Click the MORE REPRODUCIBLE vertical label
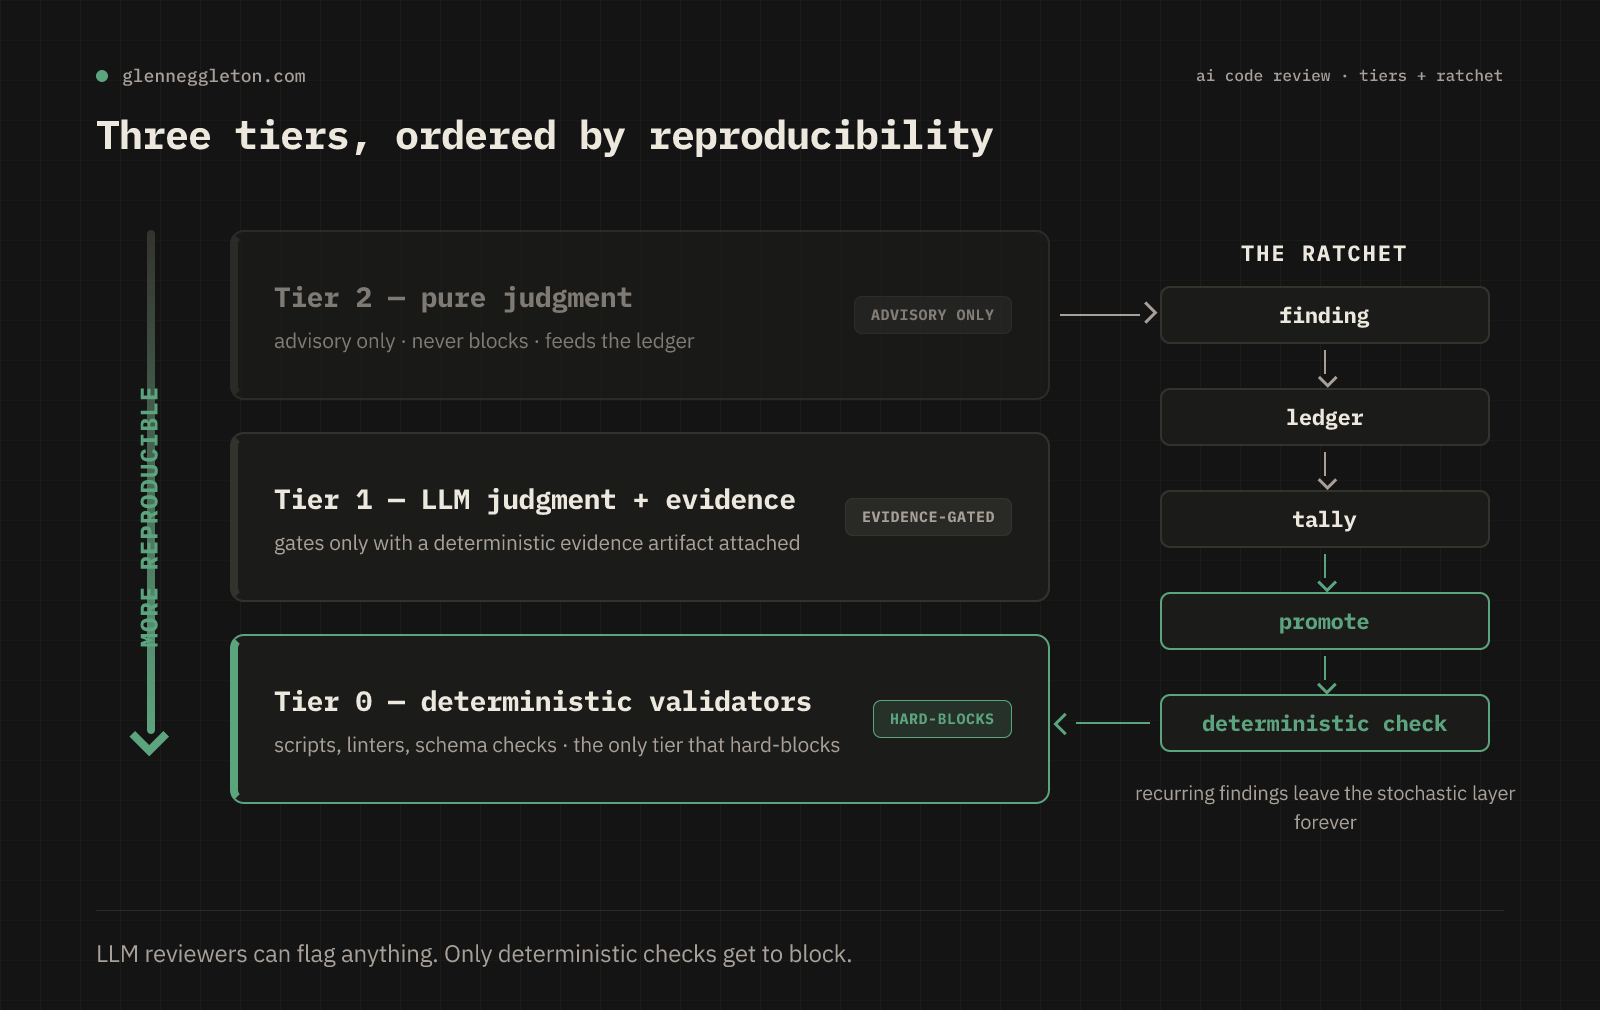Image resolution: width=1600 pixels, height=1010 pixels. (x=150, y=517)
